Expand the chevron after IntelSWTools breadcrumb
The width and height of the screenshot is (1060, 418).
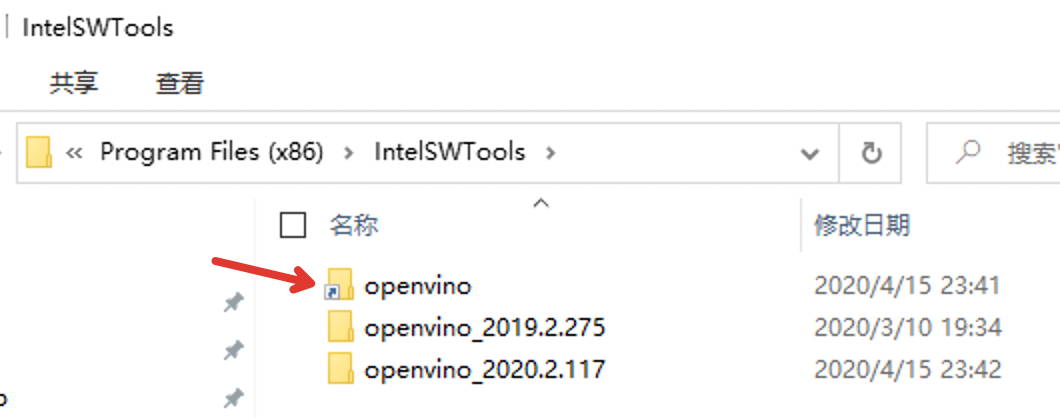click(x=550, y=153)
